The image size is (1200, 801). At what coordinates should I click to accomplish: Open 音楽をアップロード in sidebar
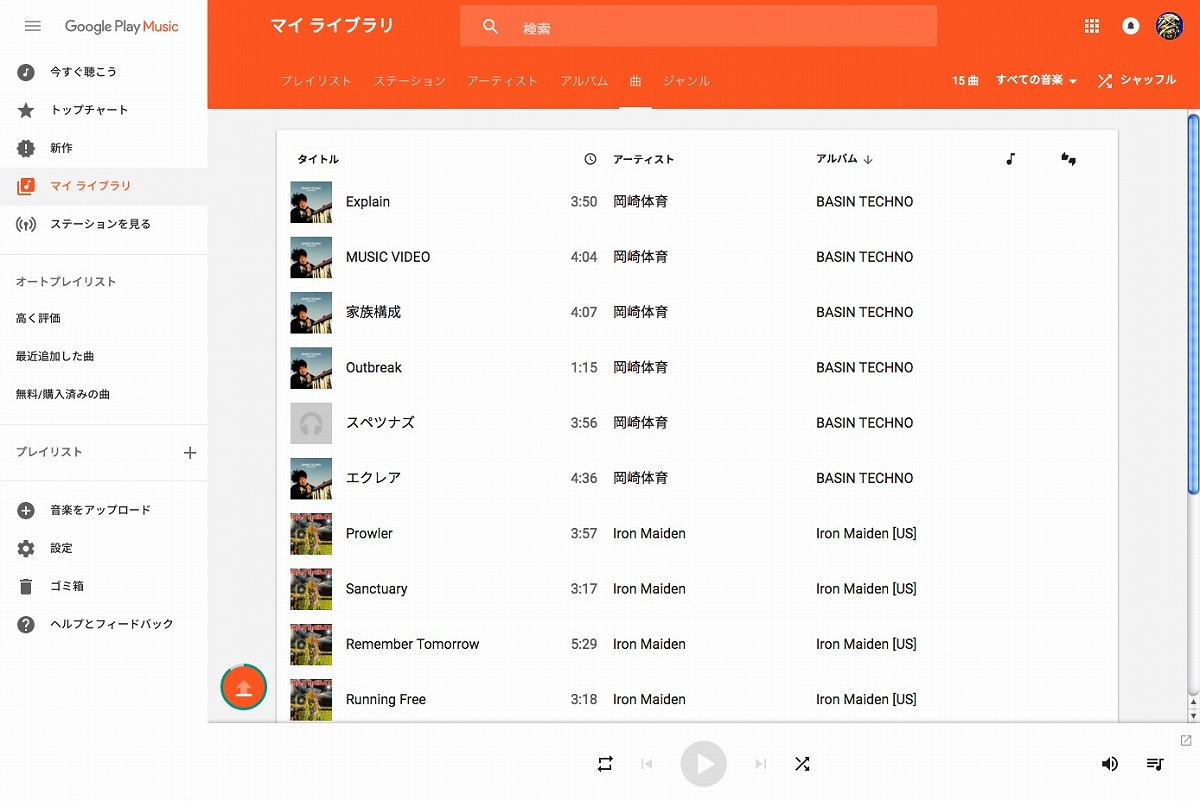tap(100, 510)
